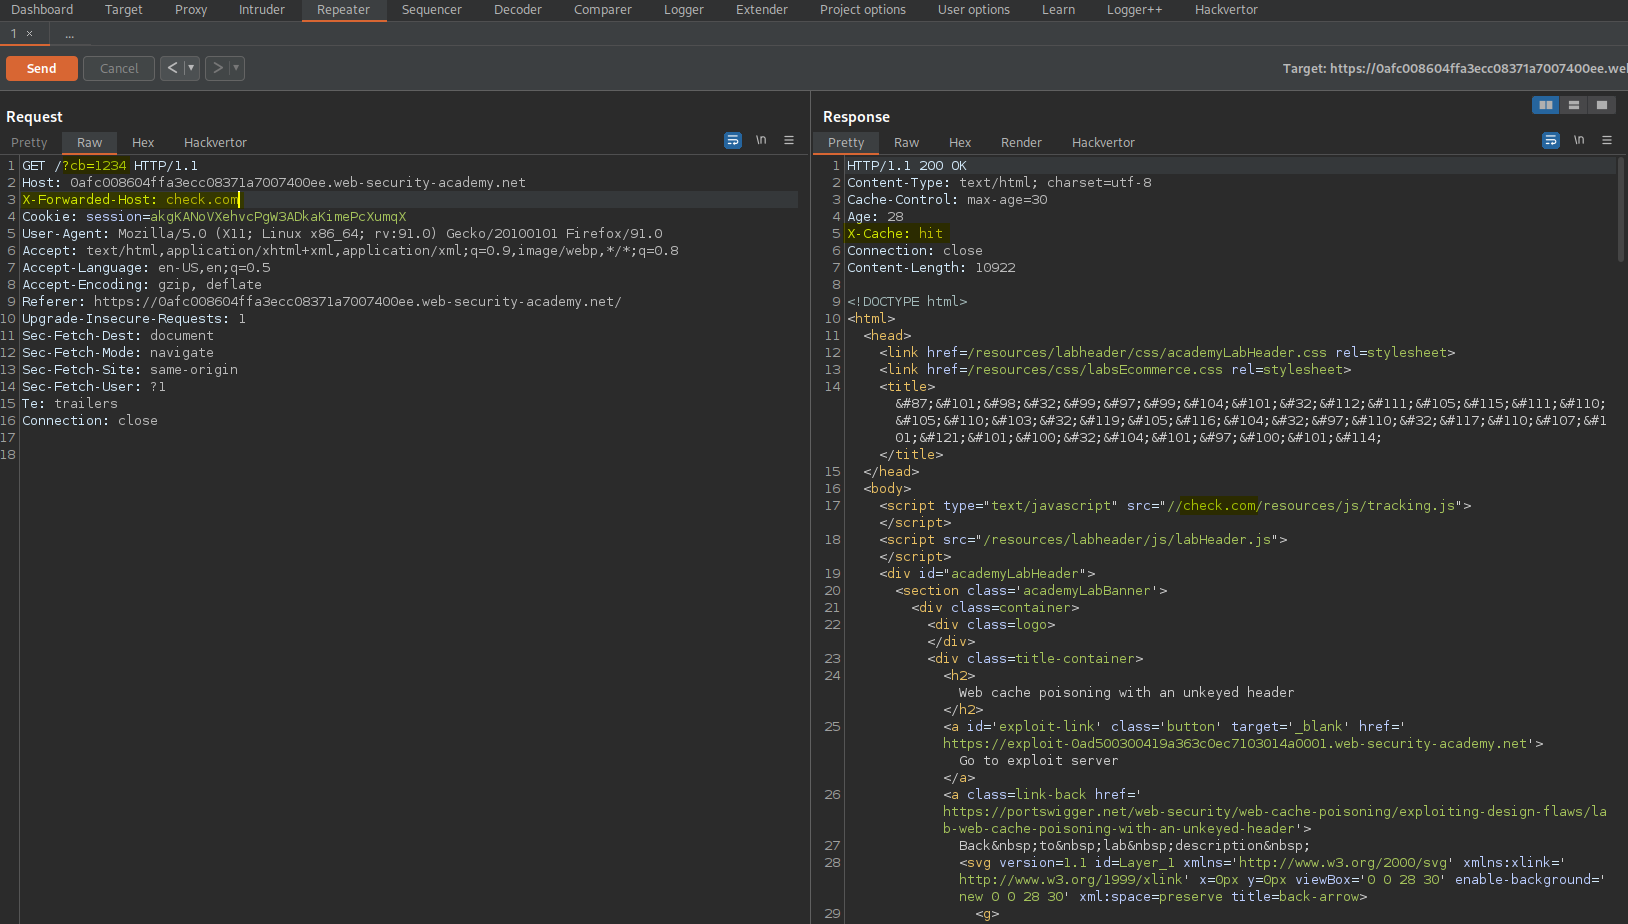Viewport: 1628px width, 924px height.
Task: Open Project options tab
Action: [863, 10]
